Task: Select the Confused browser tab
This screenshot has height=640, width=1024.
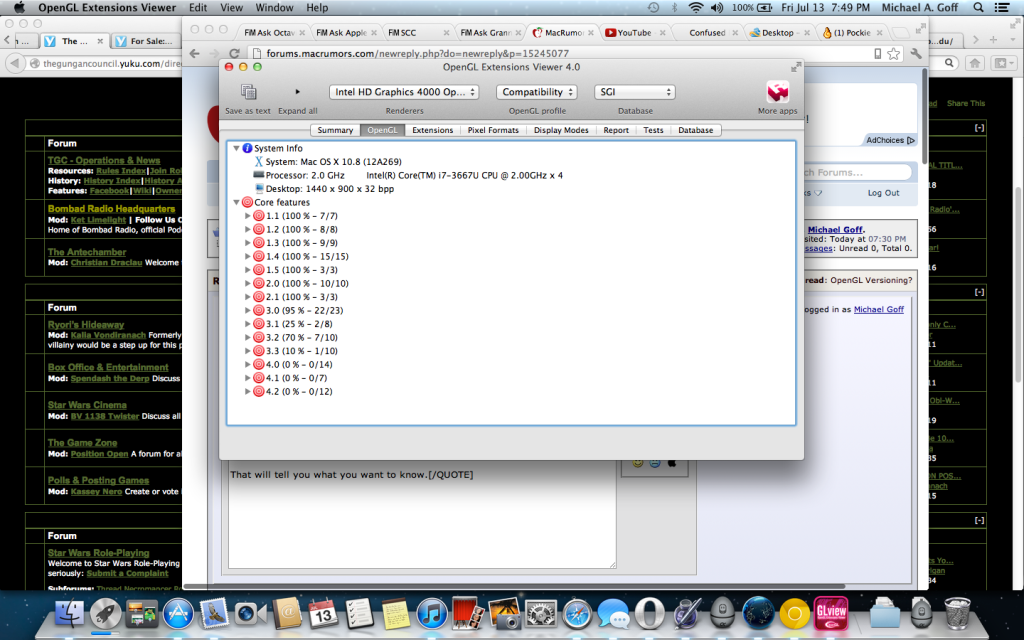Action: click(x=707, y=33)
